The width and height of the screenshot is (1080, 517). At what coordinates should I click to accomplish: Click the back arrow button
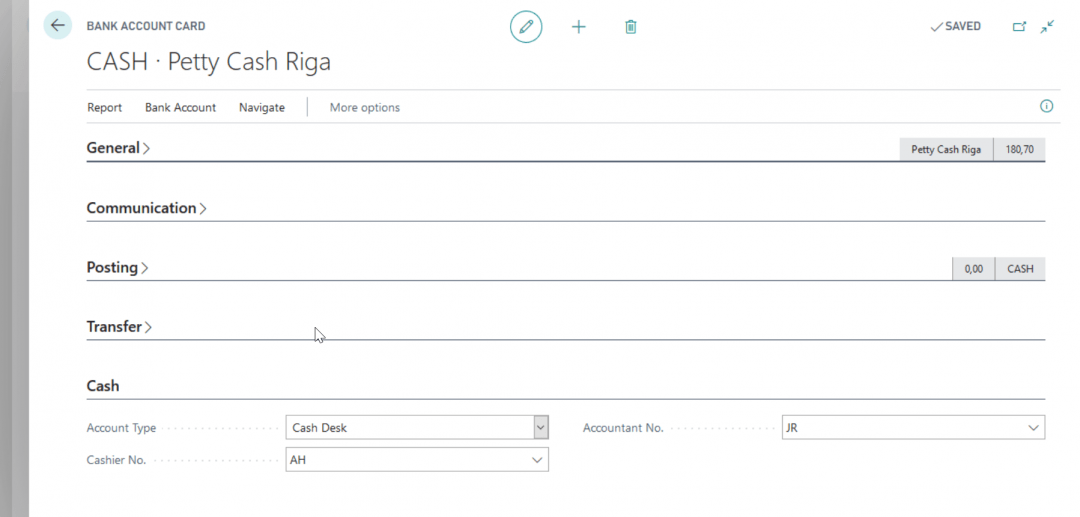click(x=57, y=26)
